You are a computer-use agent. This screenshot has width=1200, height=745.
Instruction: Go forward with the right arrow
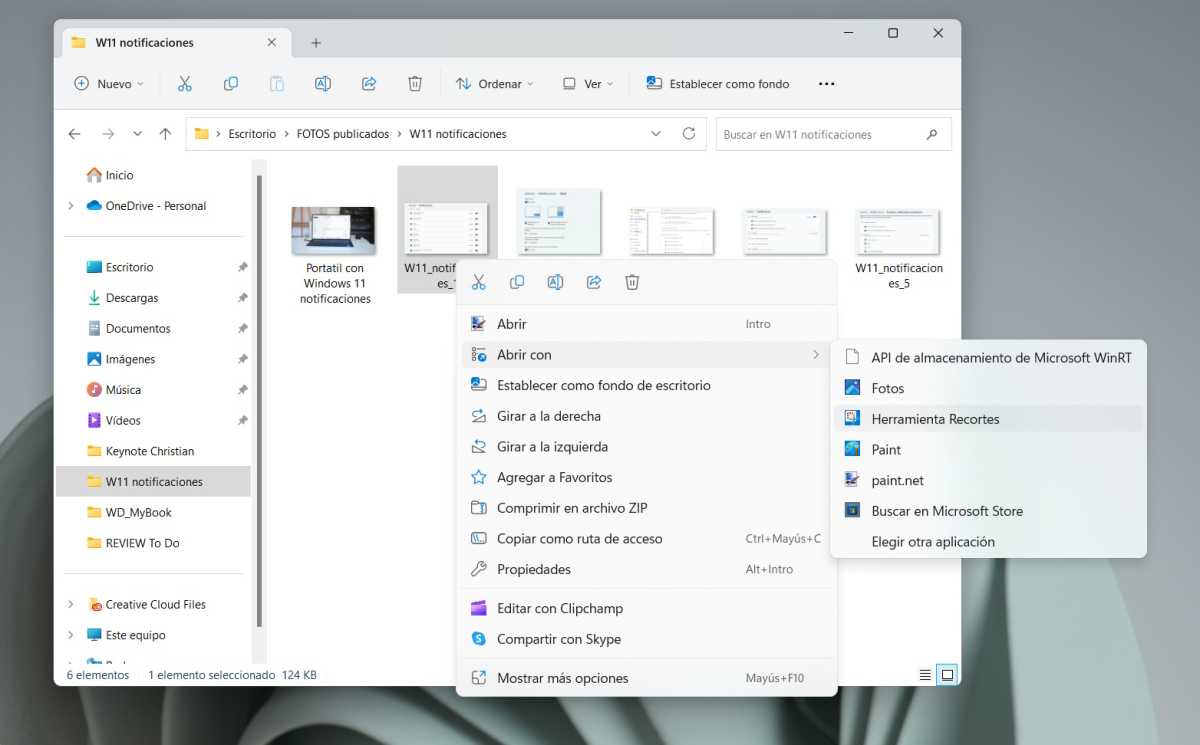click(x=108, y=134)
